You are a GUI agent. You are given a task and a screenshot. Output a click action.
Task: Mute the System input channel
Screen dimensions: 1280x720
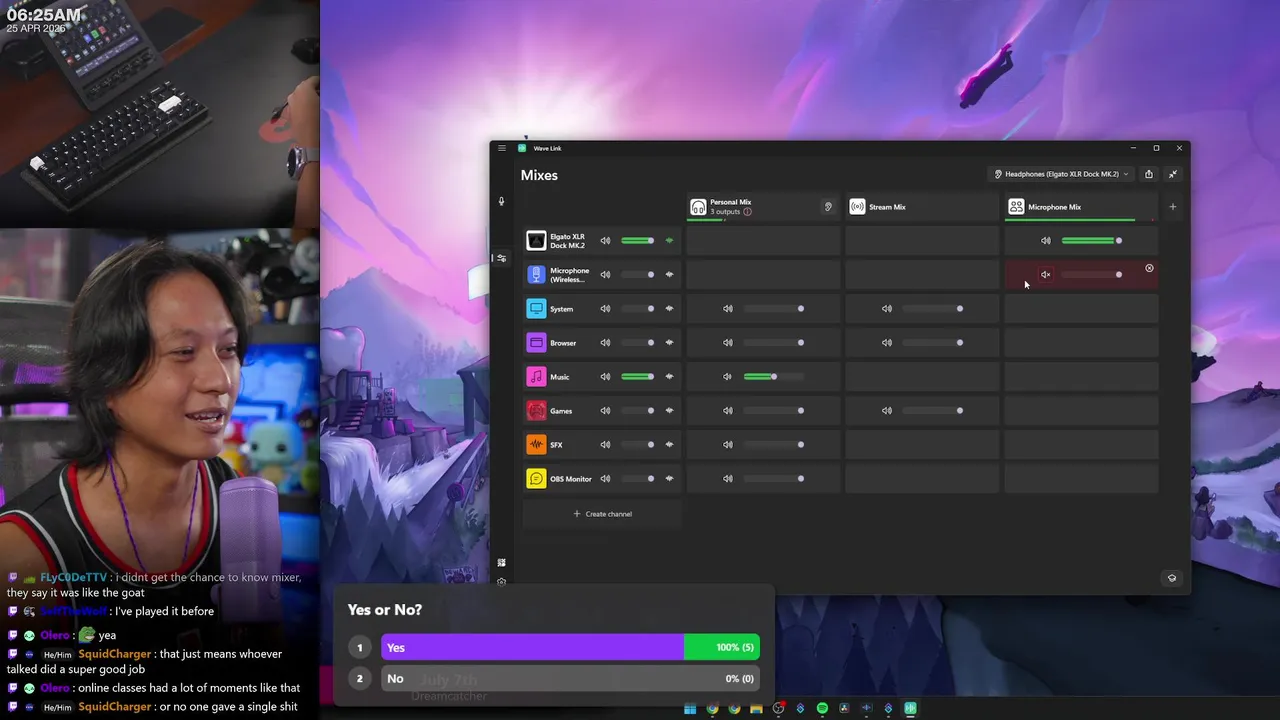605,309
